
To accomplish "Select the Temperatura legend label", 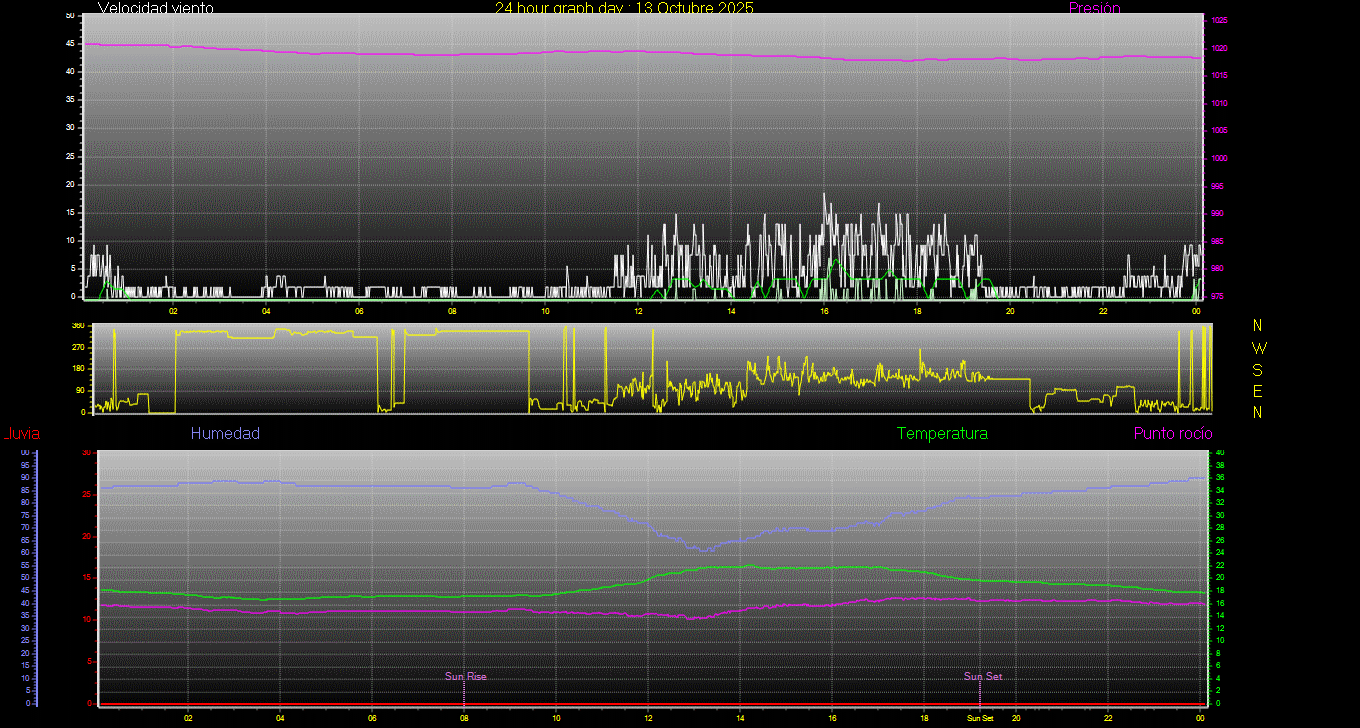I will click(942, 433).
